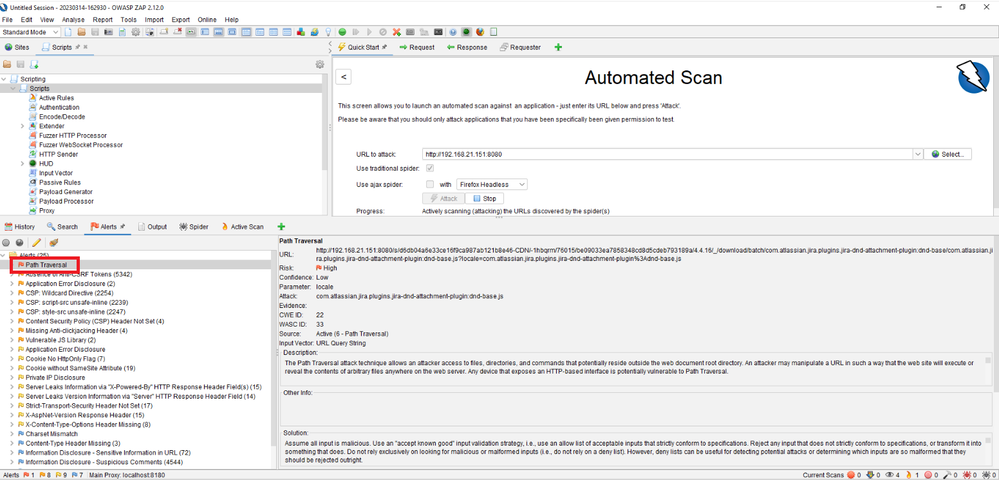Screen dimensions: 999x480
Task: Select Active Rules script type
Action: coord(56,98)
